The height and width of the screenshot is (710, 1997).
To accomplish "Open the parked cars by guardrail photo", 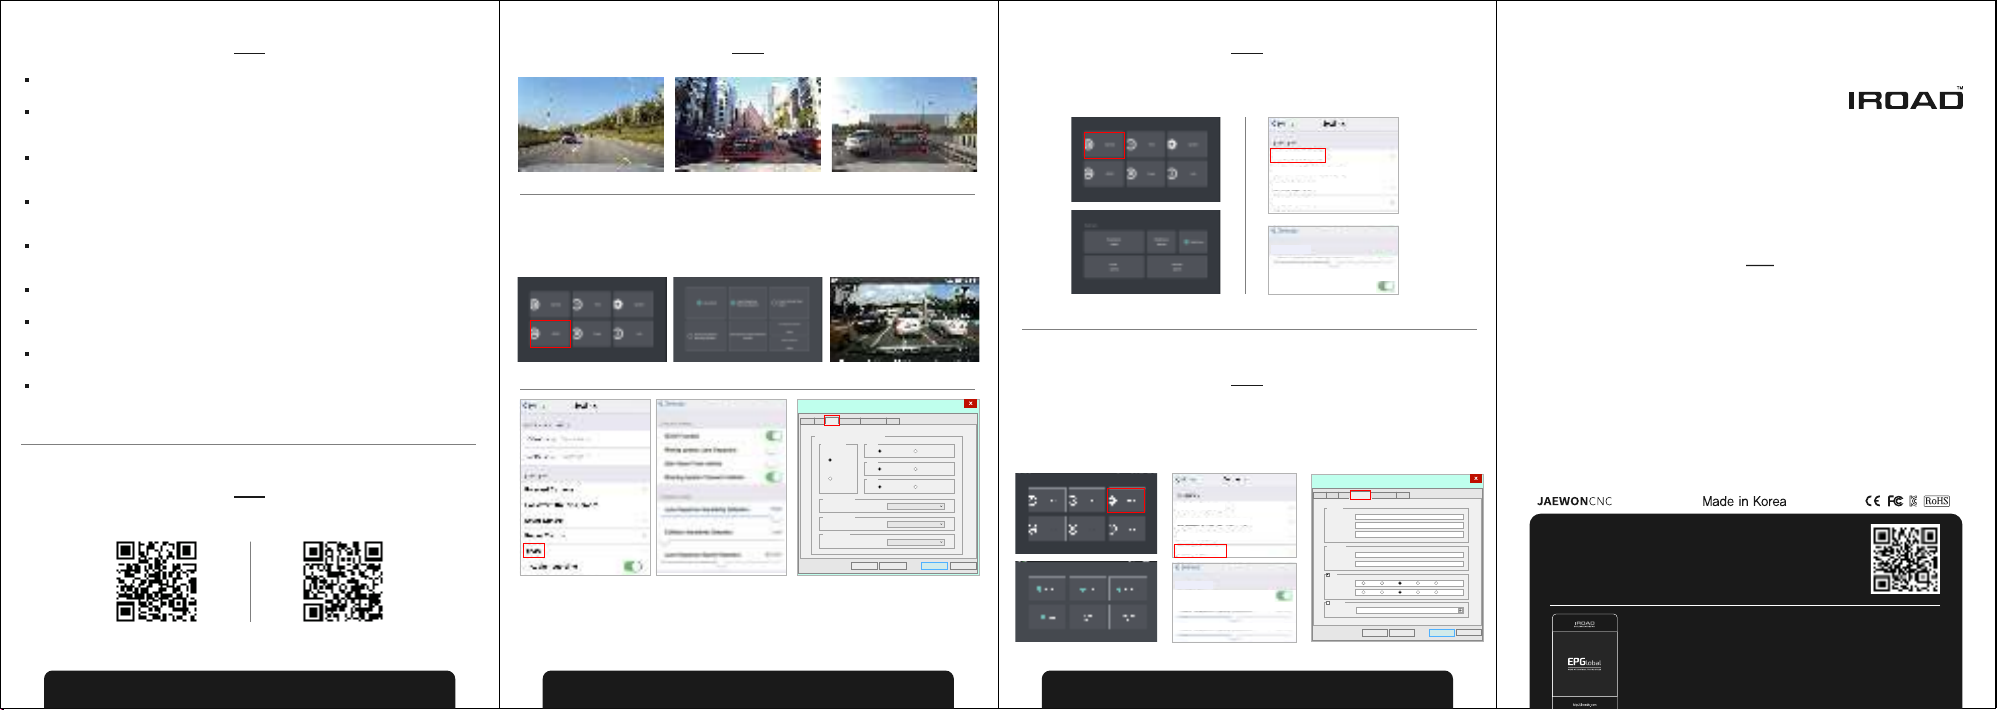I will (904, 124).
